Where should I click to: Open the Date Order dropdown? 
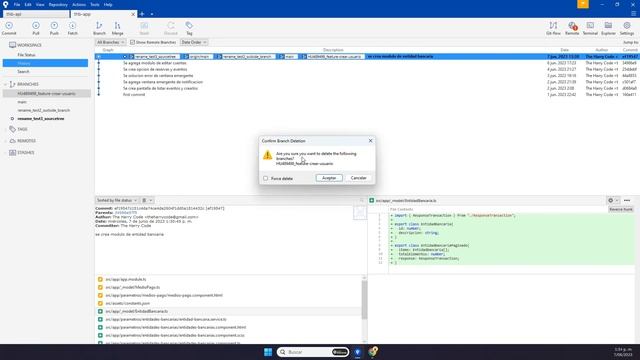194,42
